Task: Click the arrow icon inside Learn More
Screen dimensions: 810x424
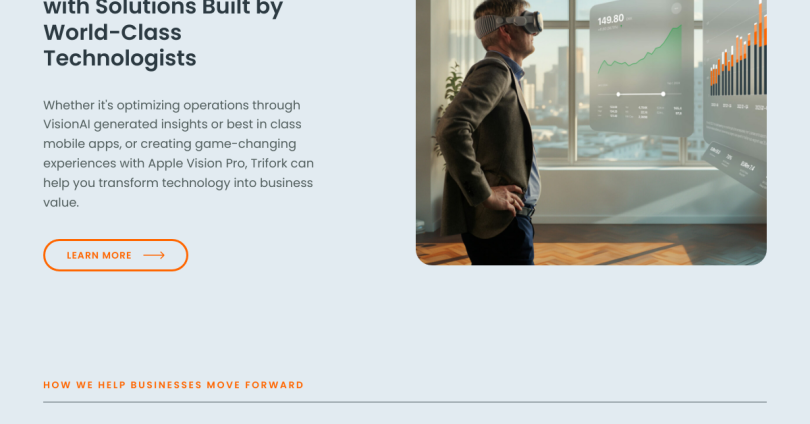Action: click(x=154, y=255)
